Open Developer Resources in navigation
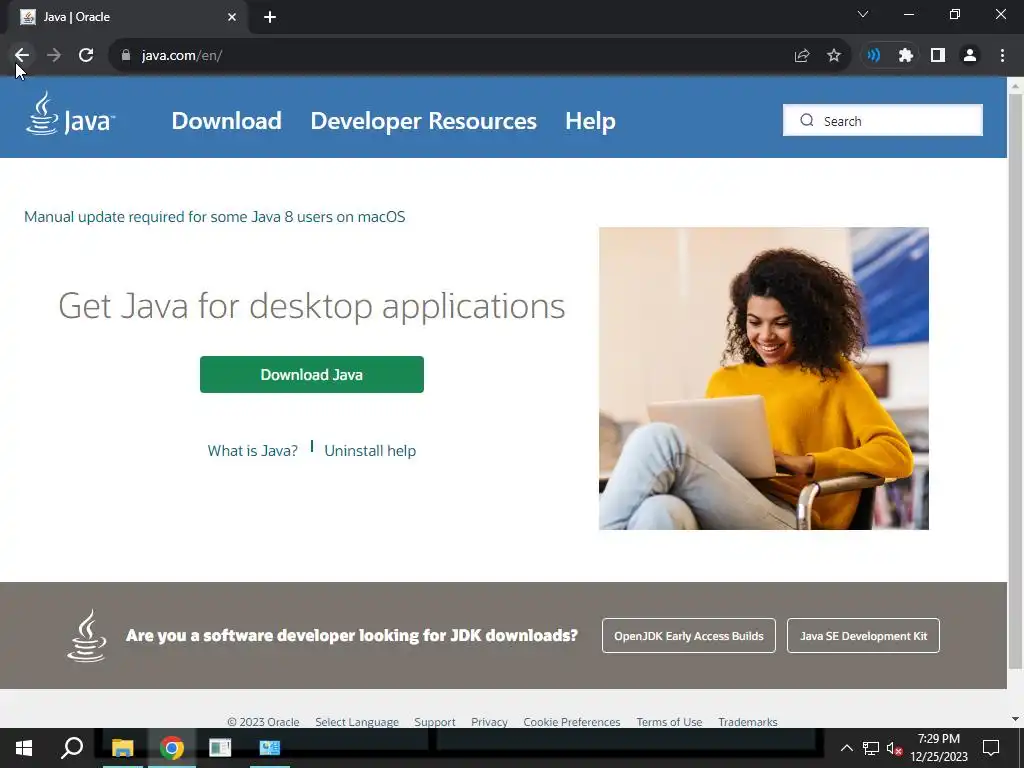This screenshot has height=768, width=1024. coord(423,121)
